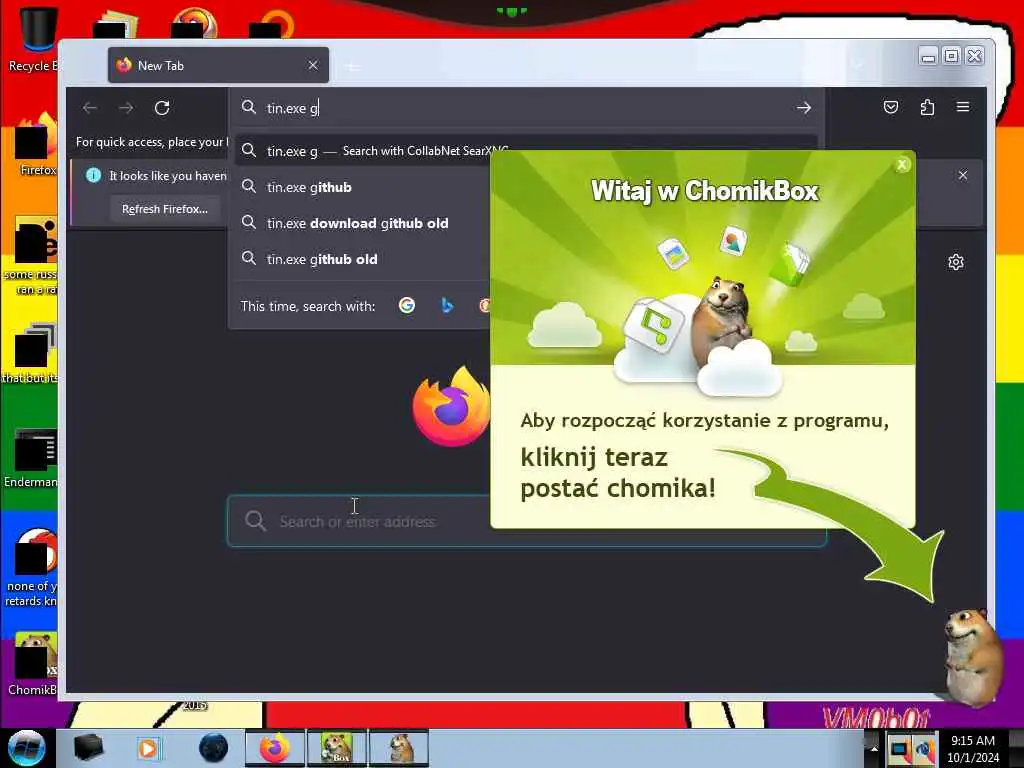Screen dimensions: 1024x768
Task: Open the ChomikBox desktop shortcut
Action: (x=34, y=663)
